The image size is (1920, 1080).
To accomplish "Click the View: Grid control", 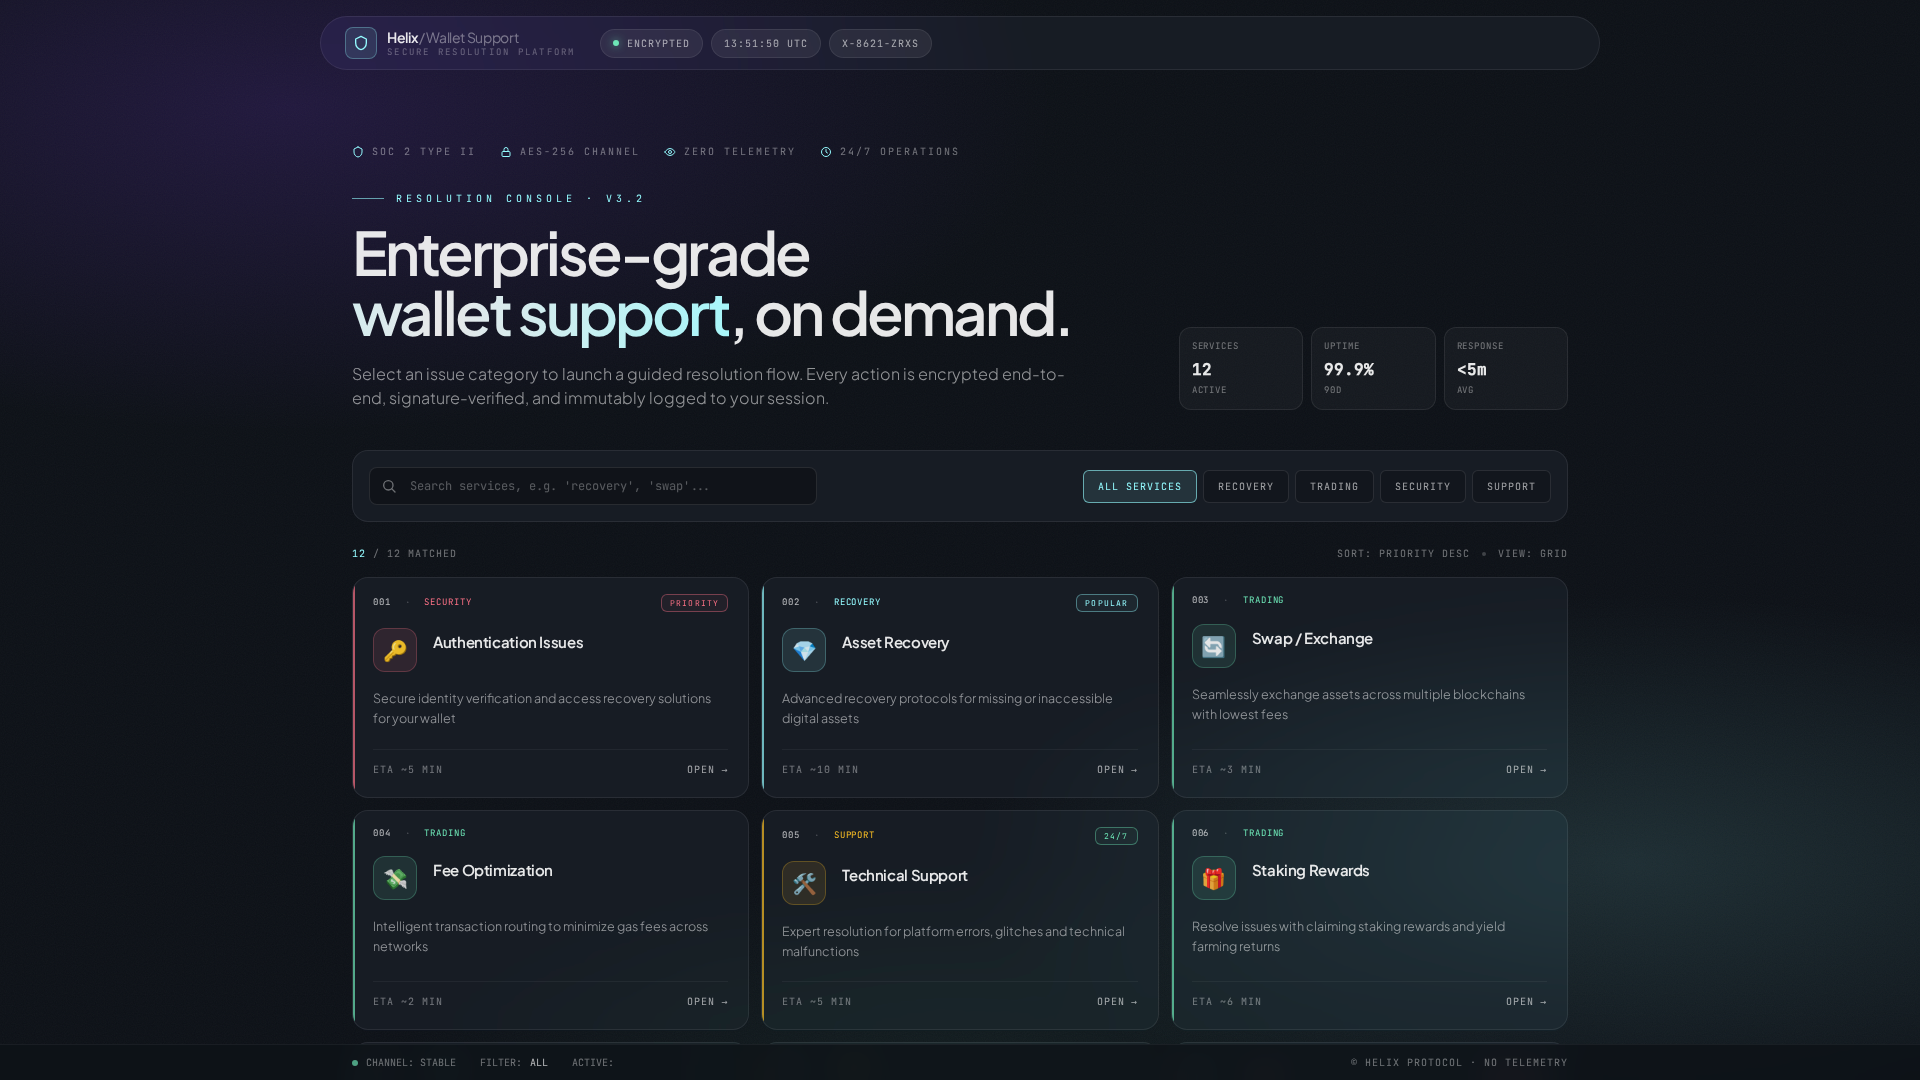I will (1533, 554).
